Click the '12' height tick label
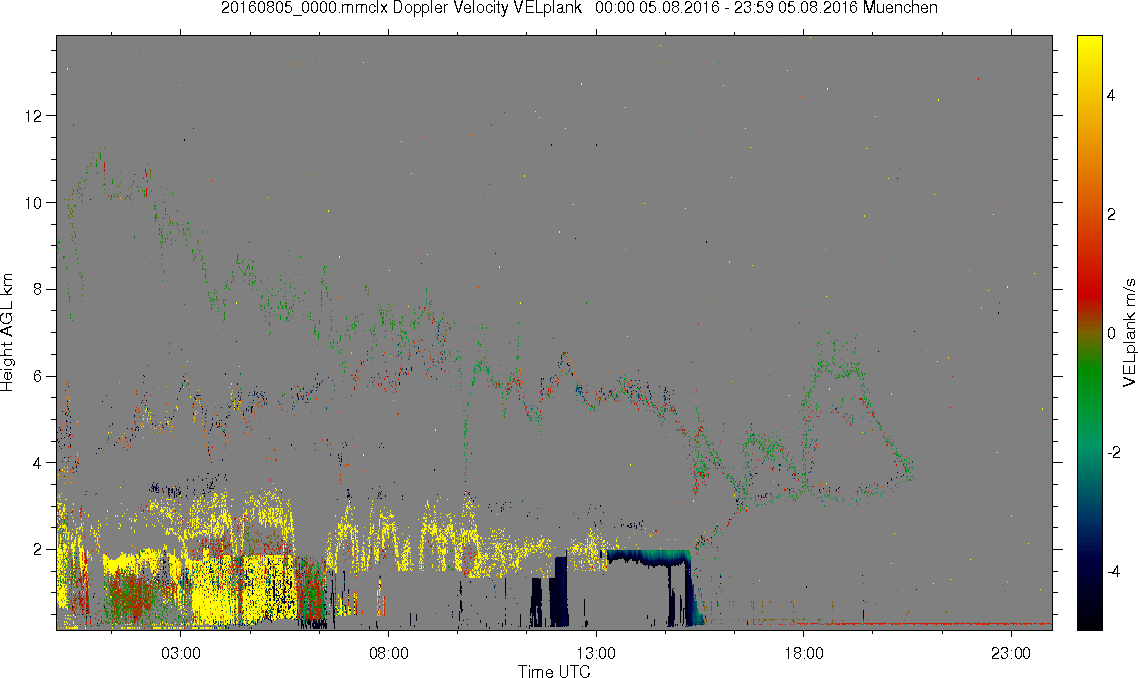 pyautogui.click(x=33, y=115)
